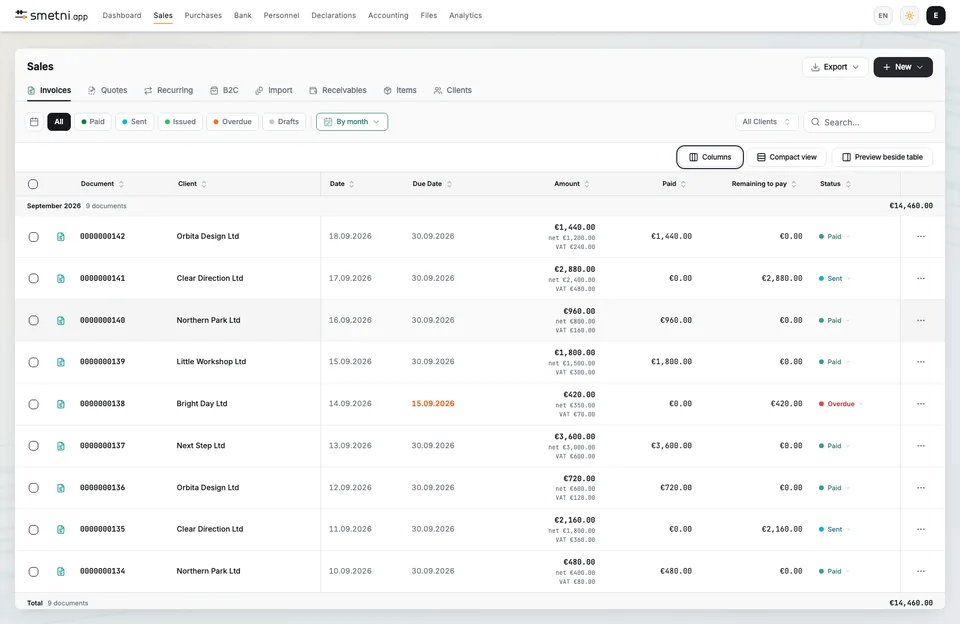Open document icon for invoice 0000000136

61,488
